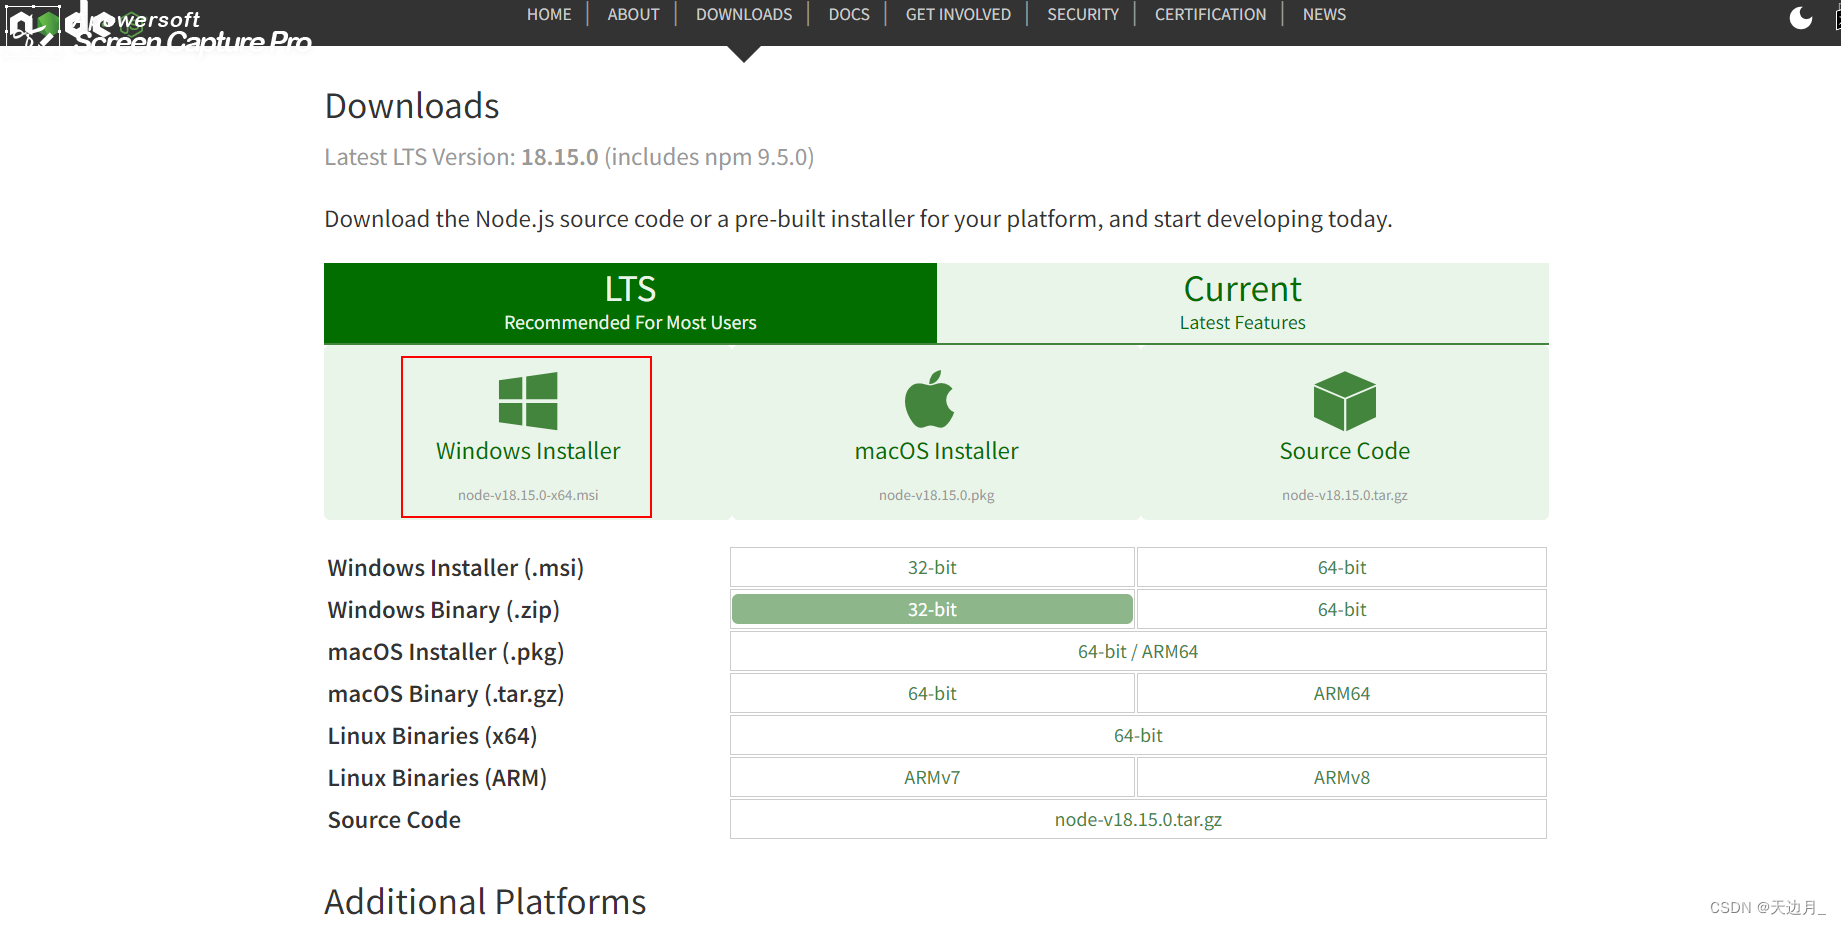Click node-v18.15.0.pkg filename

tap(937, 495)
